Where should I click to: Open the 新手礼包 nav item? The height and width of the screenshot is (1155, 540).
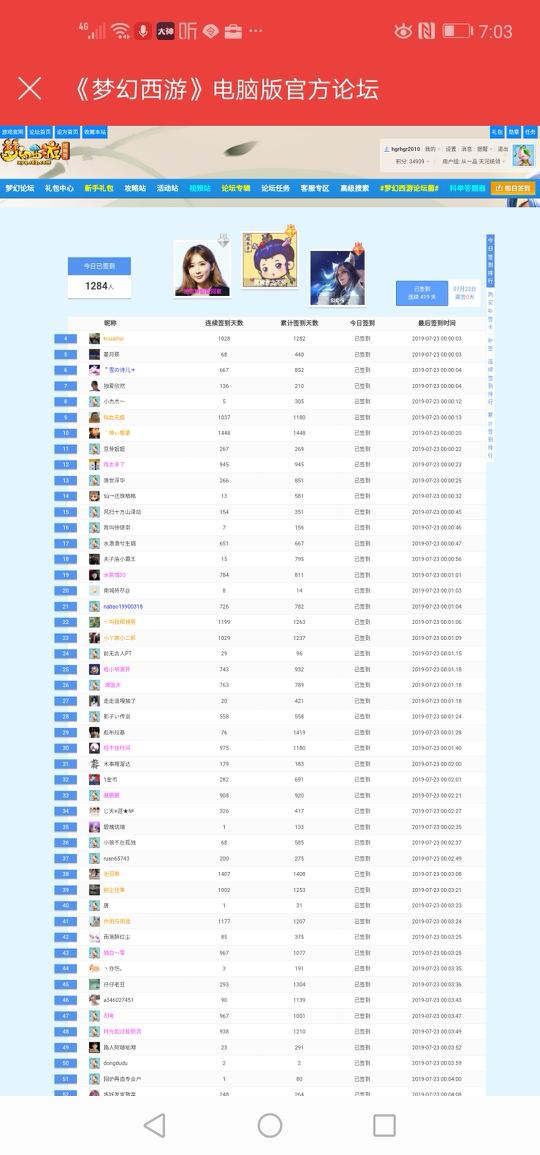[99, 189]
